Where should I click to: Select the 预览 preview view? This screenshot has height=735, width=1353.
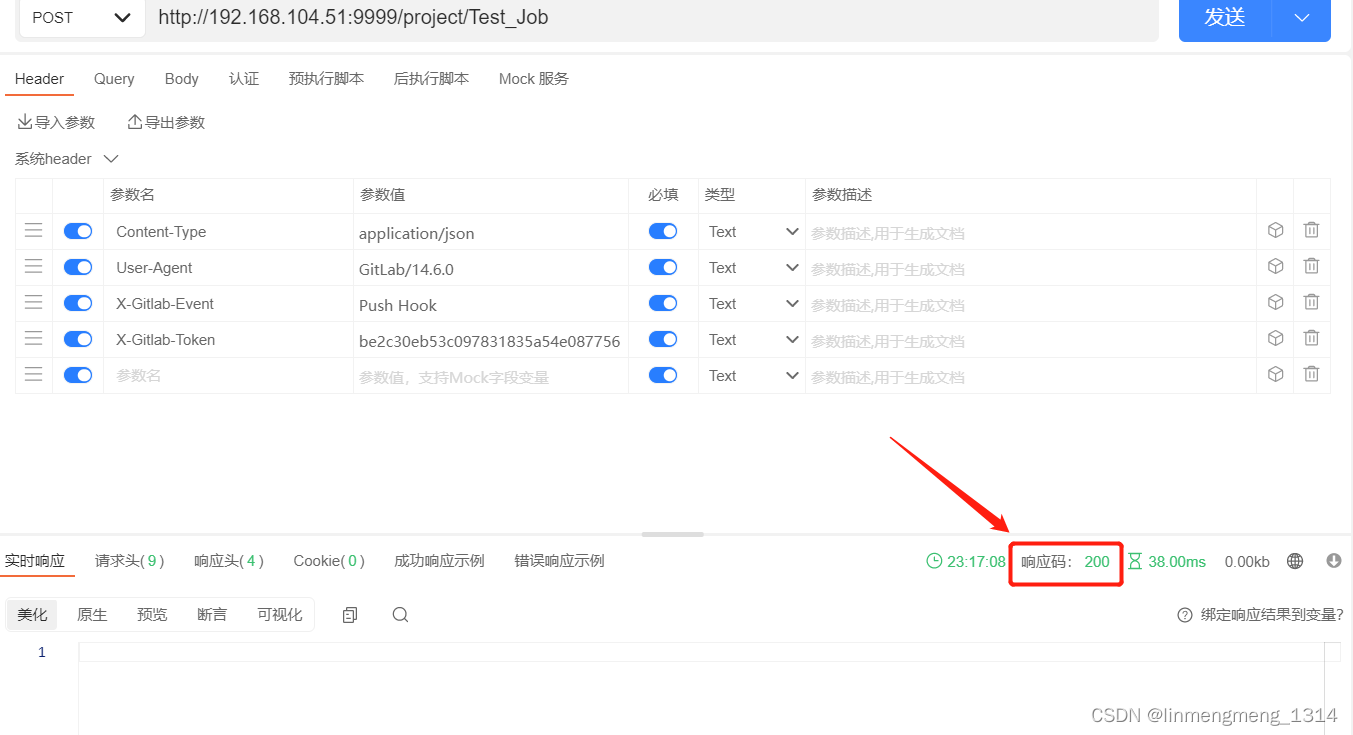click(x=152, y=615)
